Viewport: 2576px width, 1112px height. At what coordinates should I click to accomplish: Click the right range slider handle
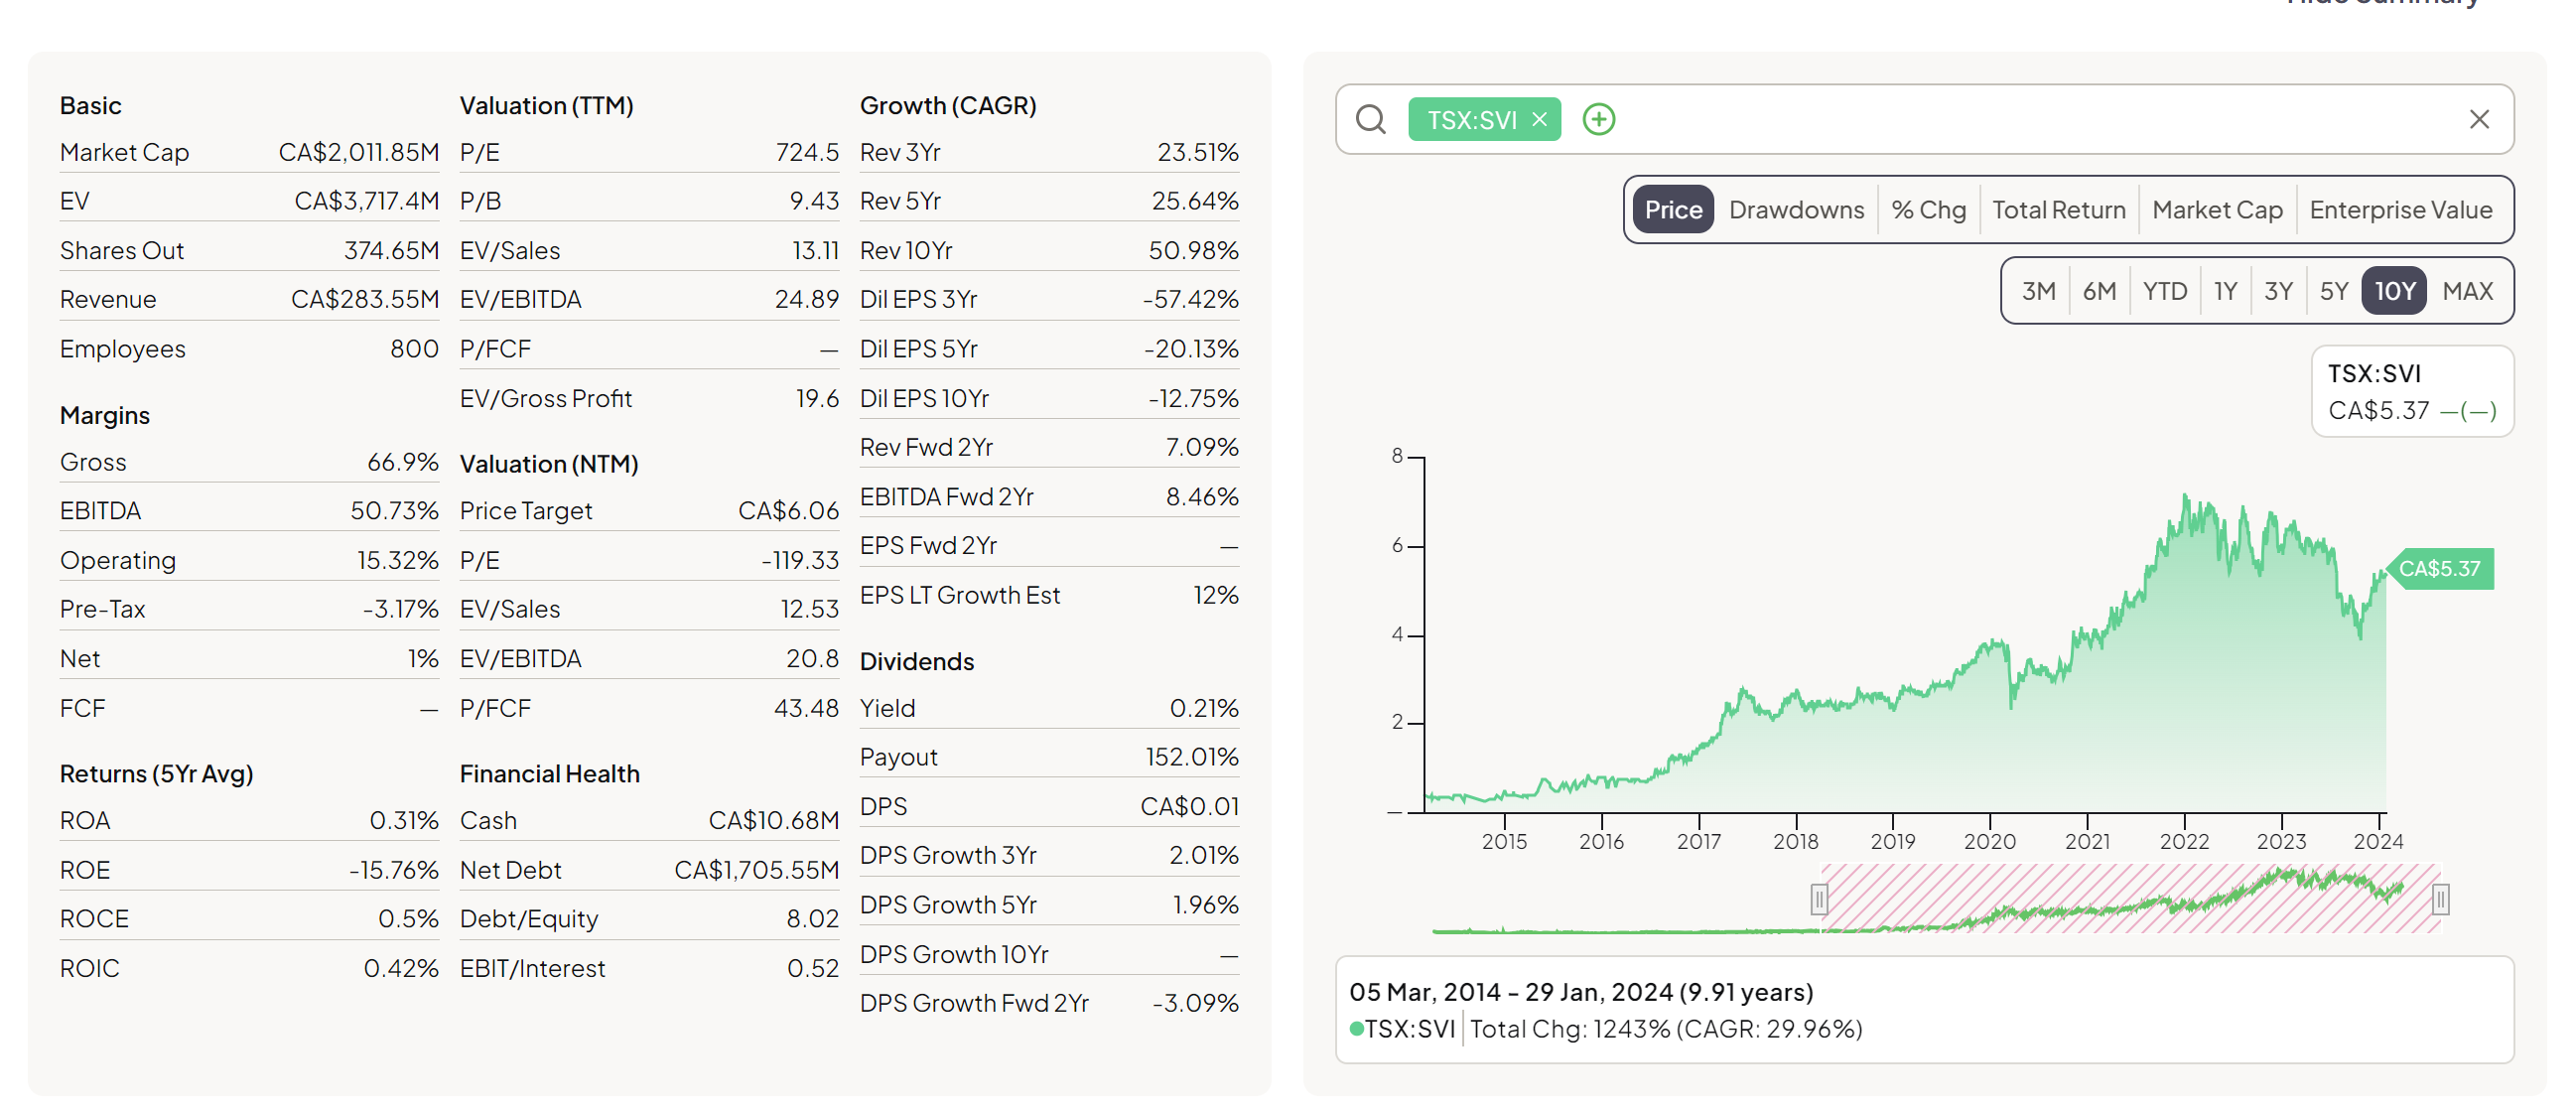click(x=2440, y=899)
